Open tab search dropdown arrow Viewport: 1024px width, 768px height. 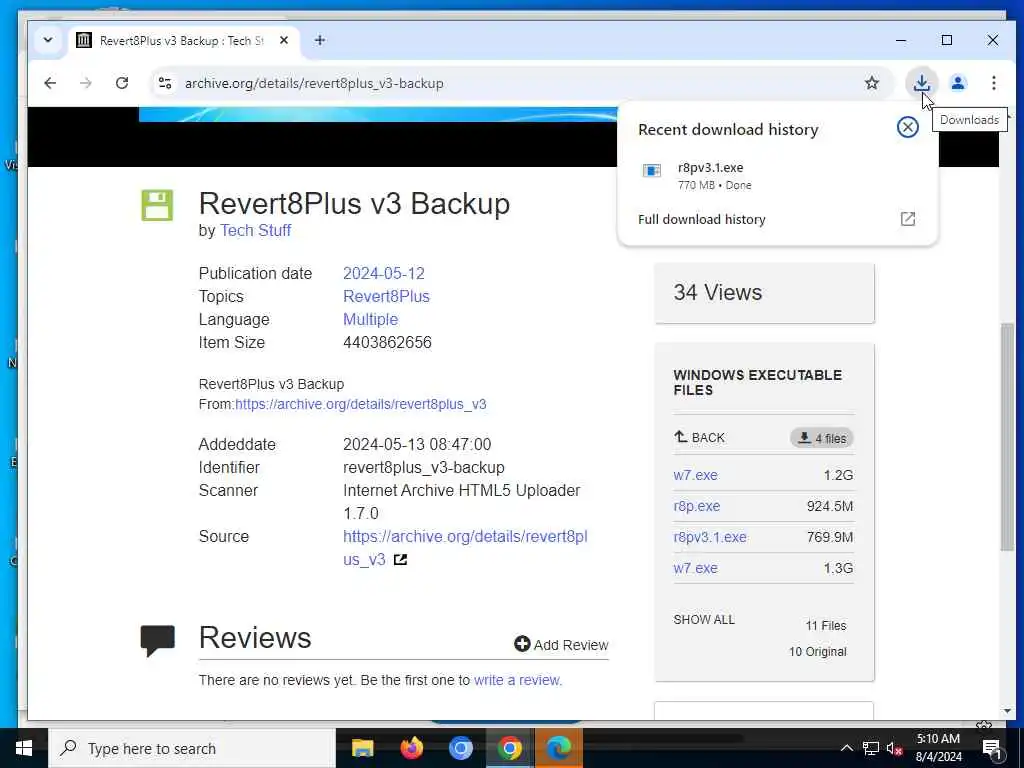(48, 40)
